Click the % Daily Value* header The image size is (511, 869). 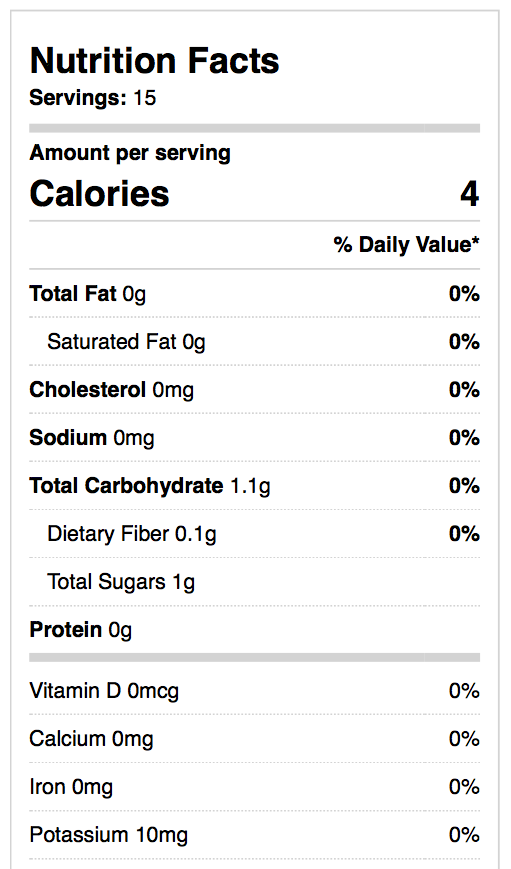[x=406, y=244]
